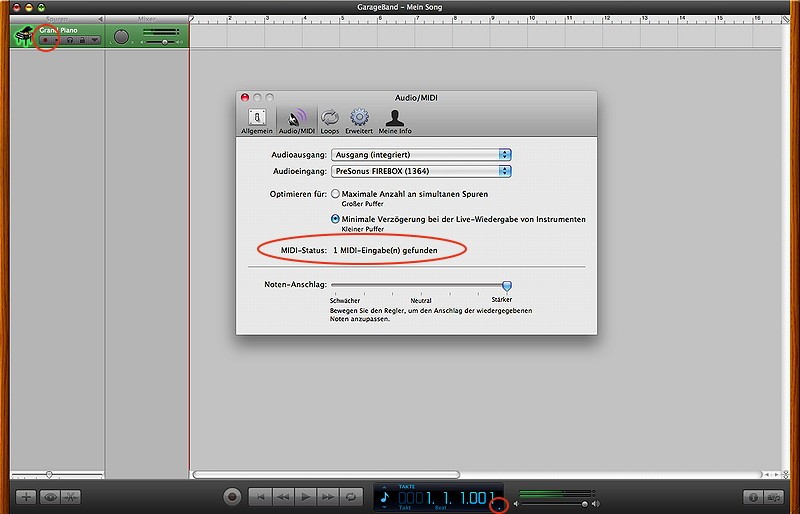Click the master volume low speaker icon

click(x=516, y=504)
